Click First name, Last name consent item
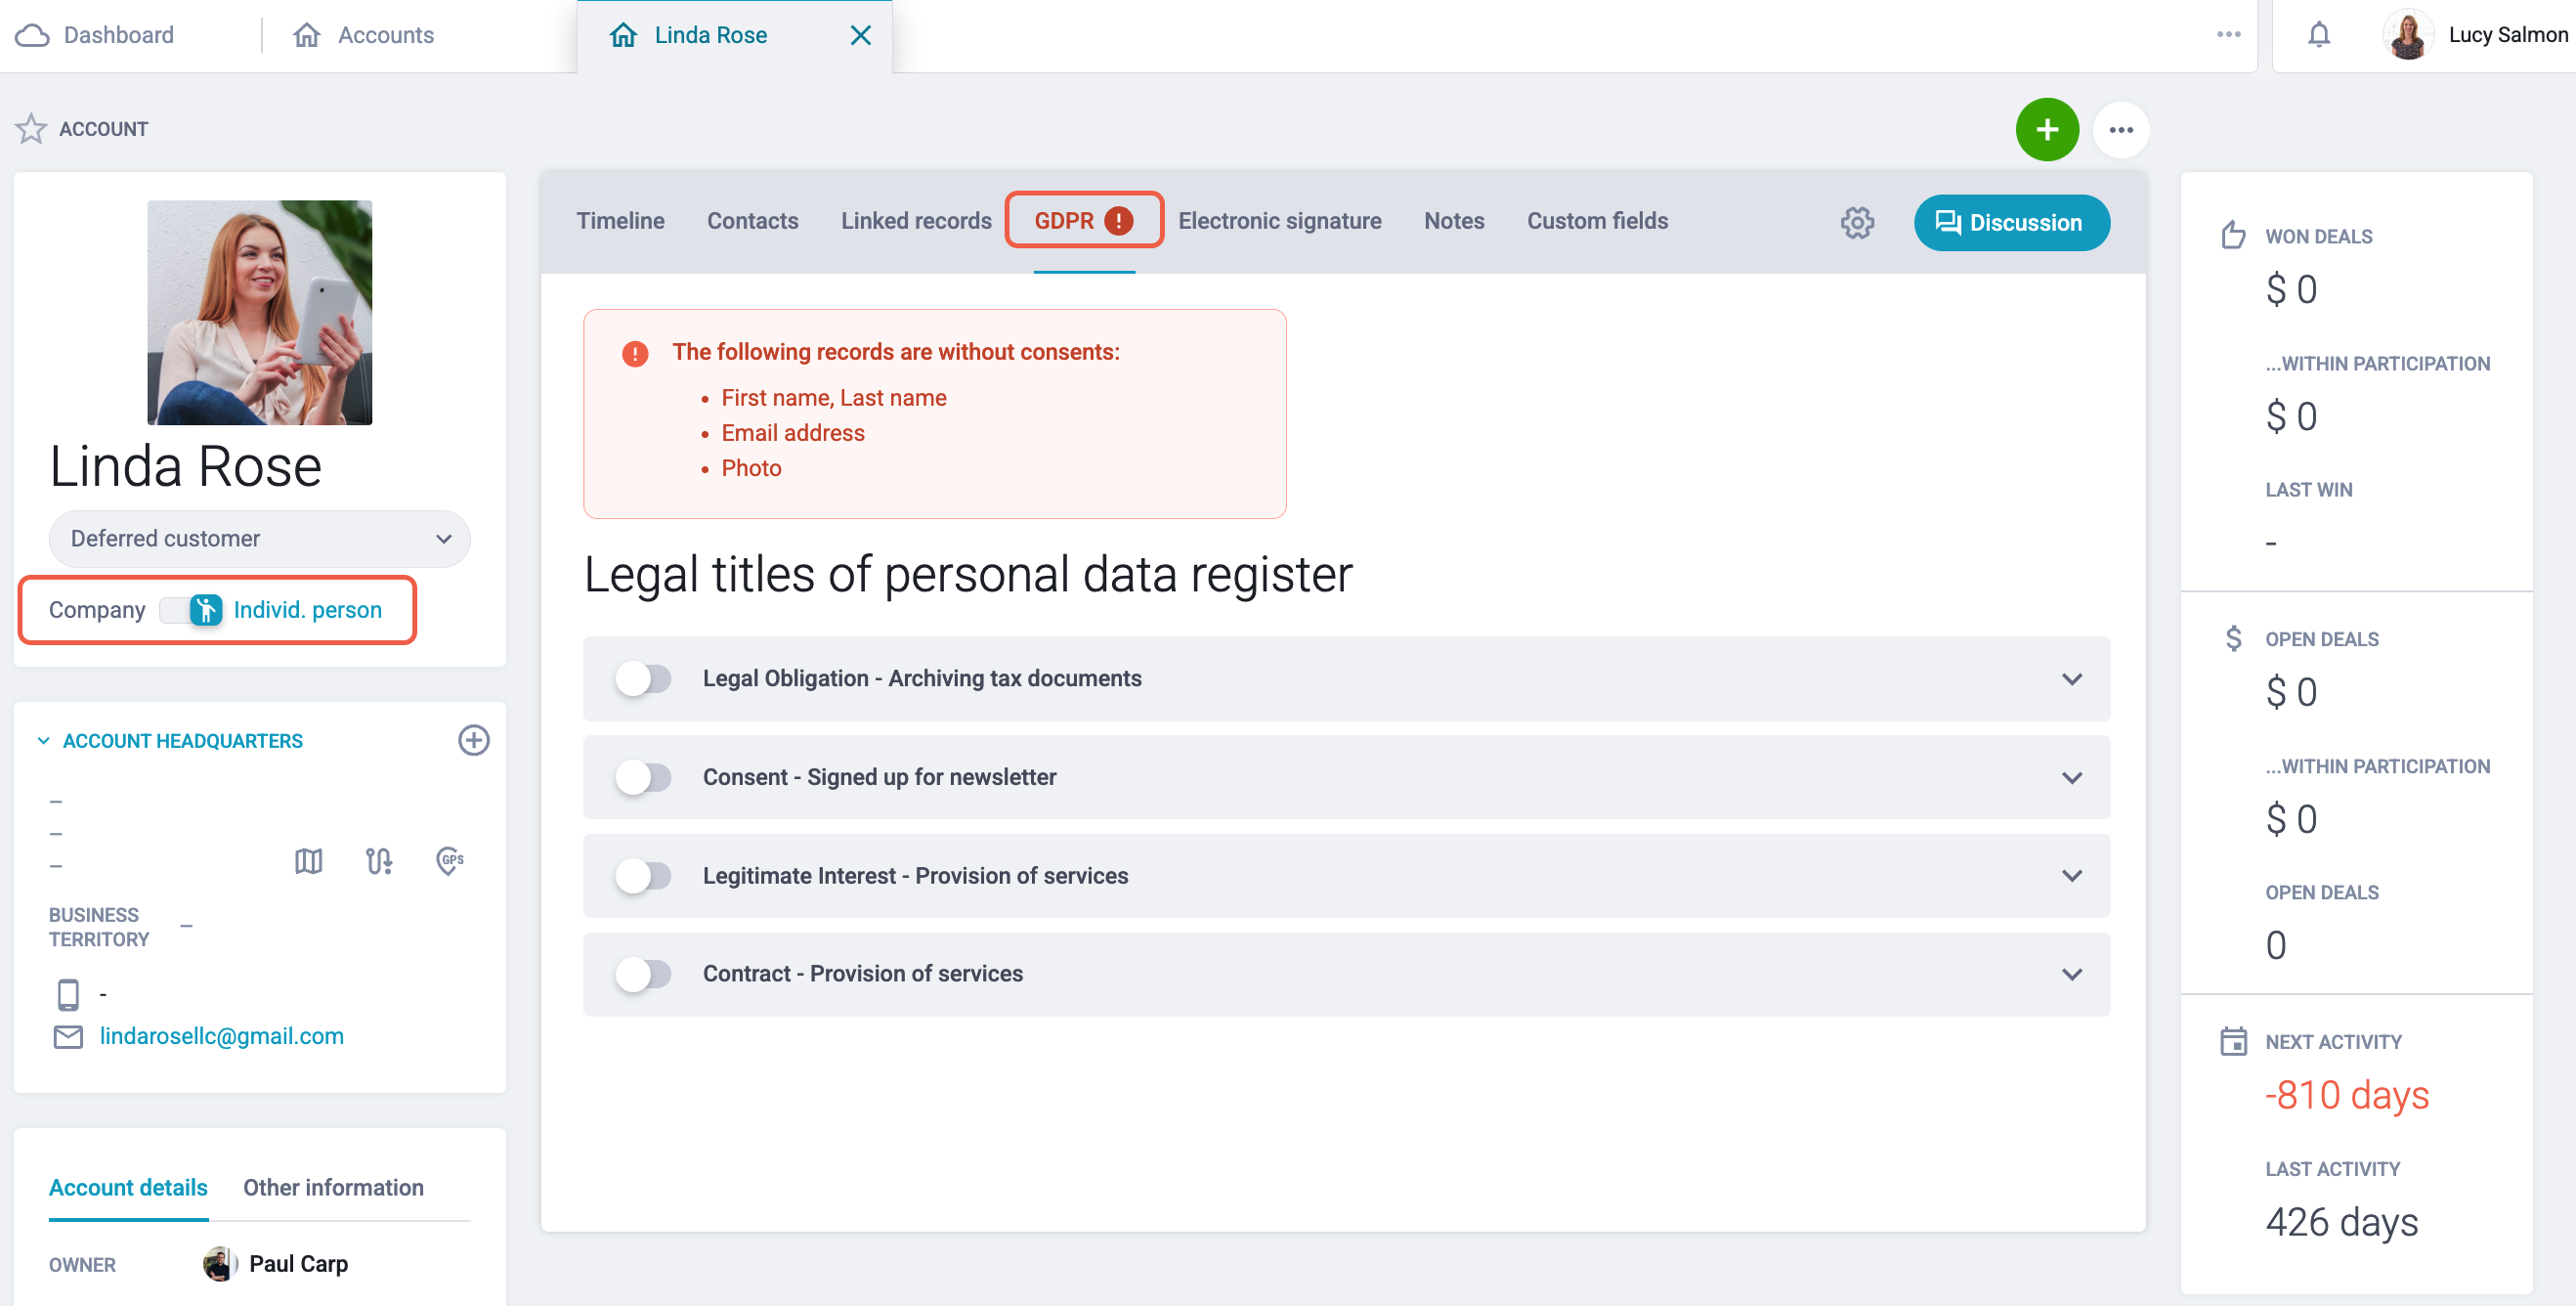 pyautogui.click(x=833, y=398)
